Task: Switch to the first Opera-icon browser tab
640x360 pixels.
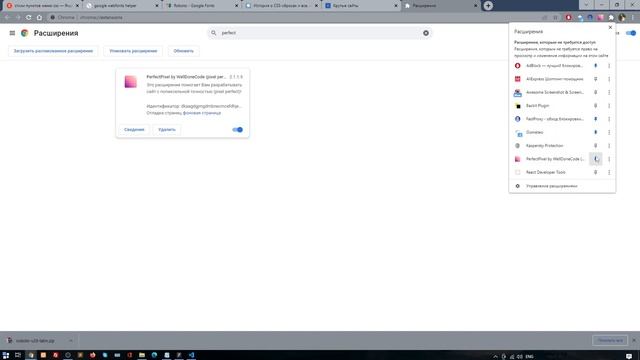Action: tap(42, 6)
